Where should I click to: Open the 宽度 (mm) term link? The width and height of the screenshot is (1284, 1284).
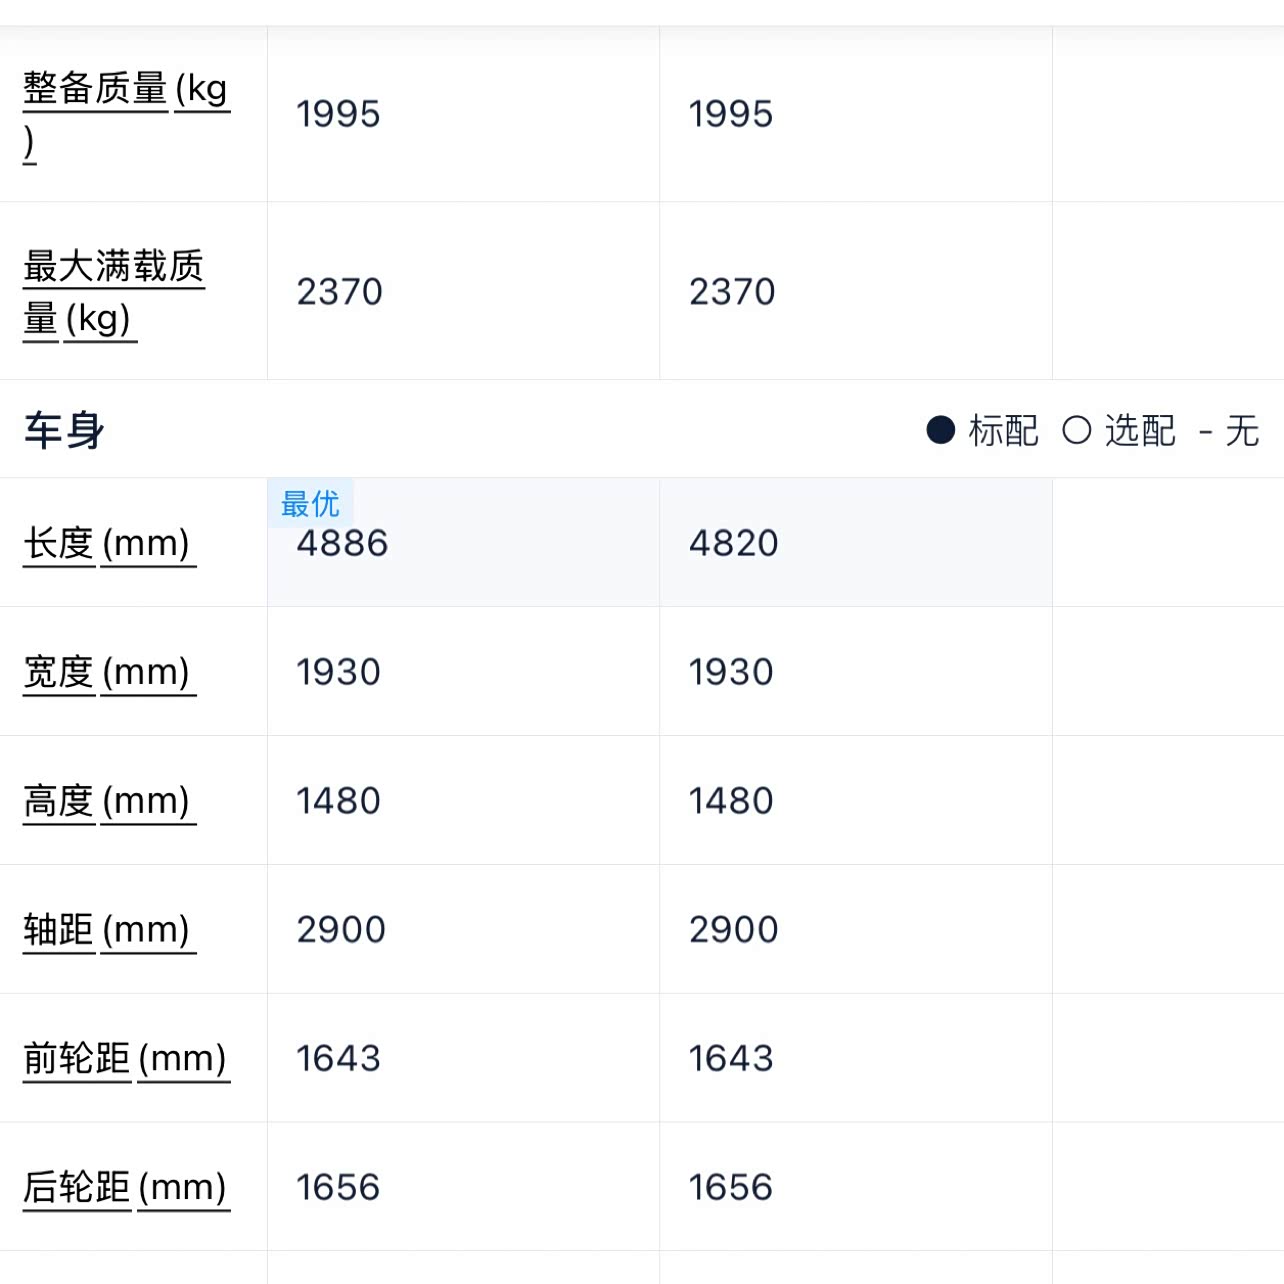pos(109,672)
